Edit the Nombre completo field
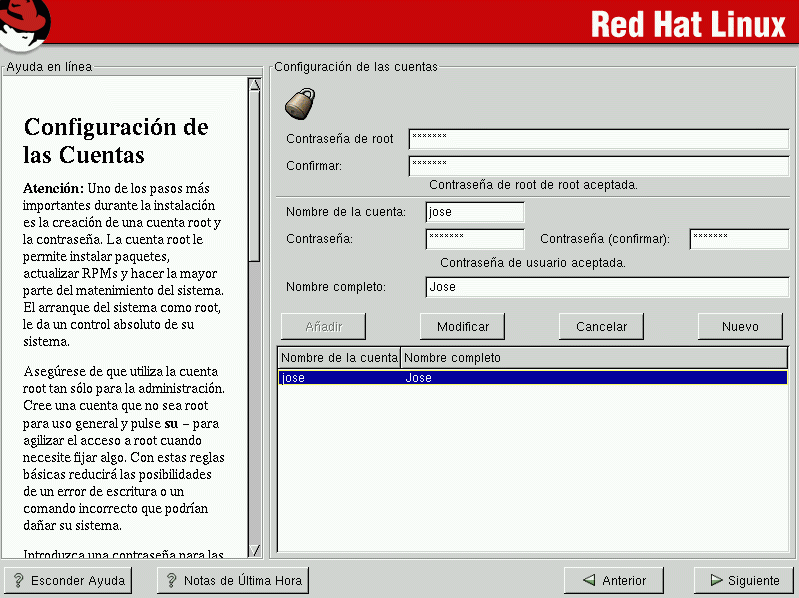Viewport: 799px width, 598px height. [606, 287]
